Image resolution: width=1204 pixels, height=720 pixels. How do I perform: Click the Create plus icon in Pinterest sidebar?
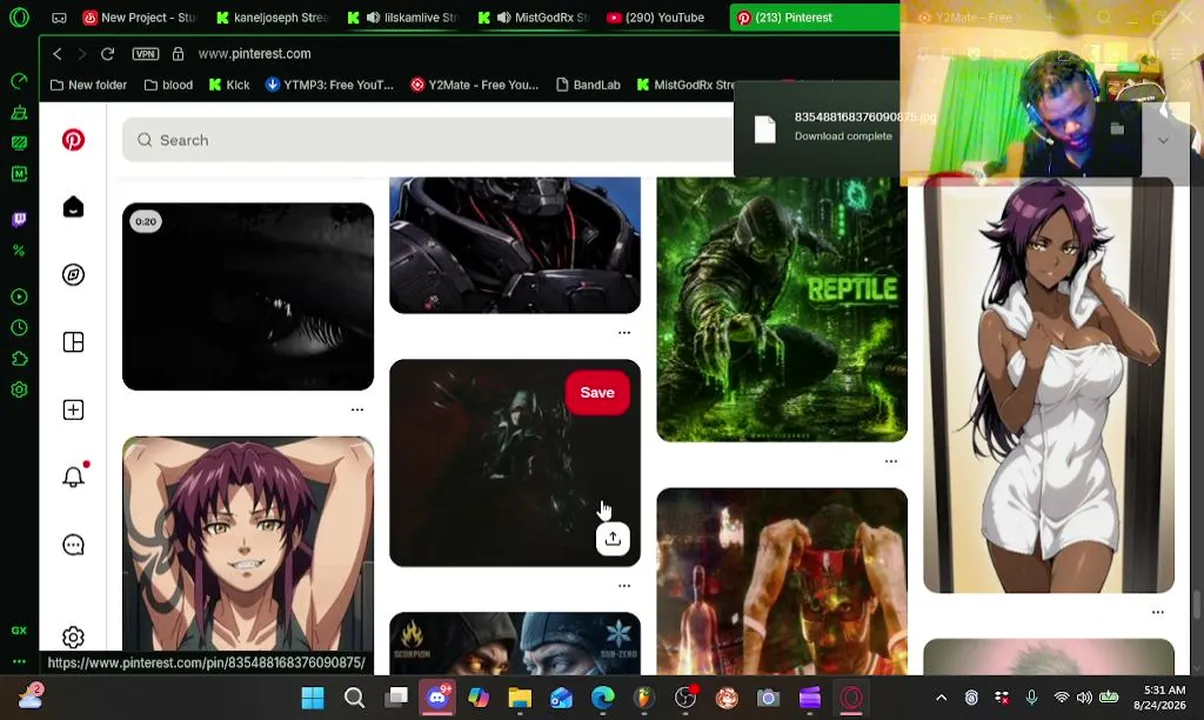73,410
